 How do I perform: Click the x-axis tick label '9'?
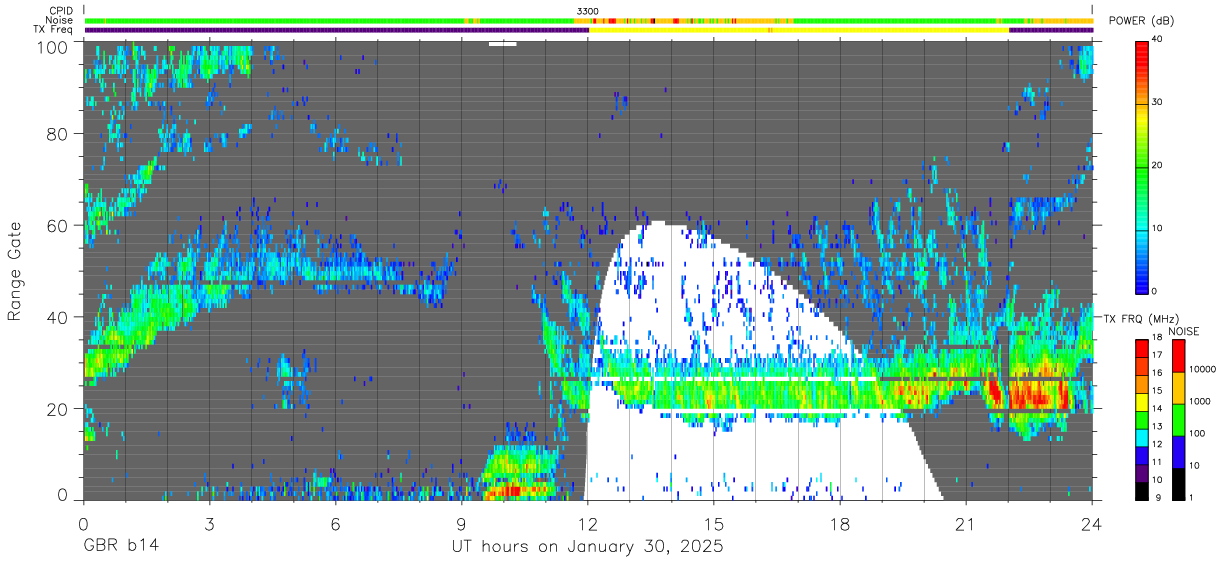[x=461, y=525]
